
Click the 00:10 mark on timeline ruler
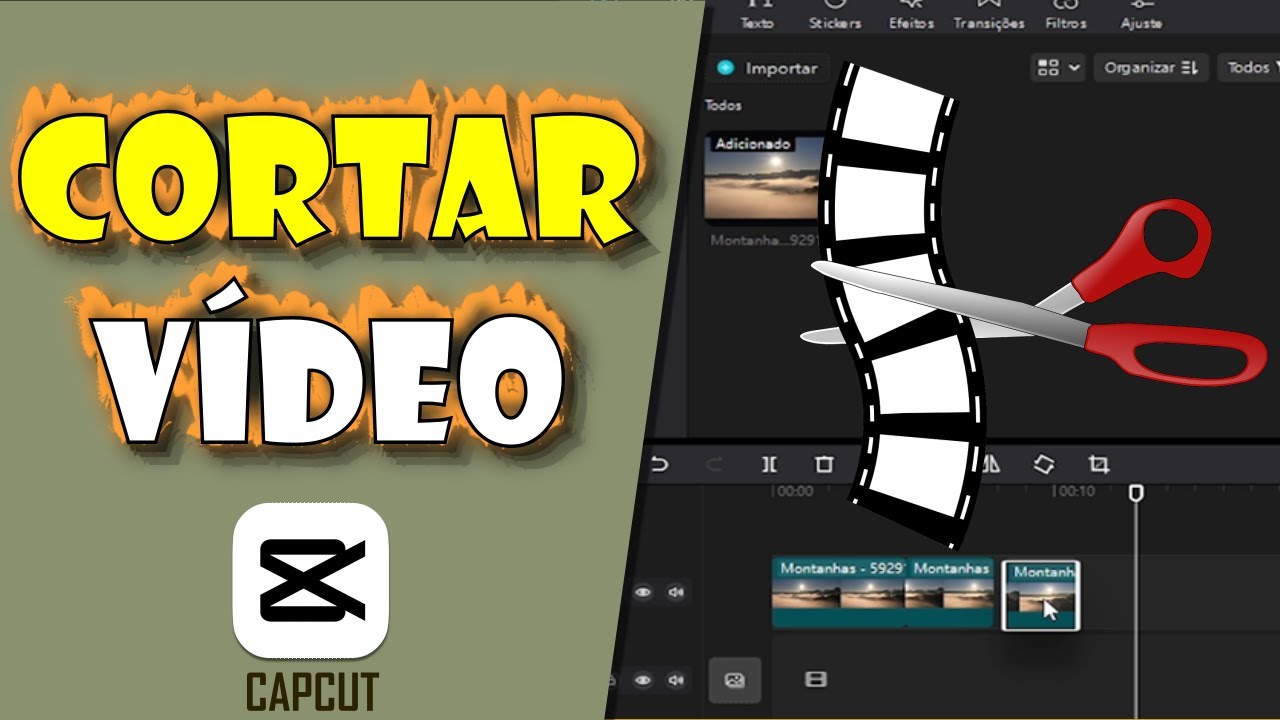1076,491
